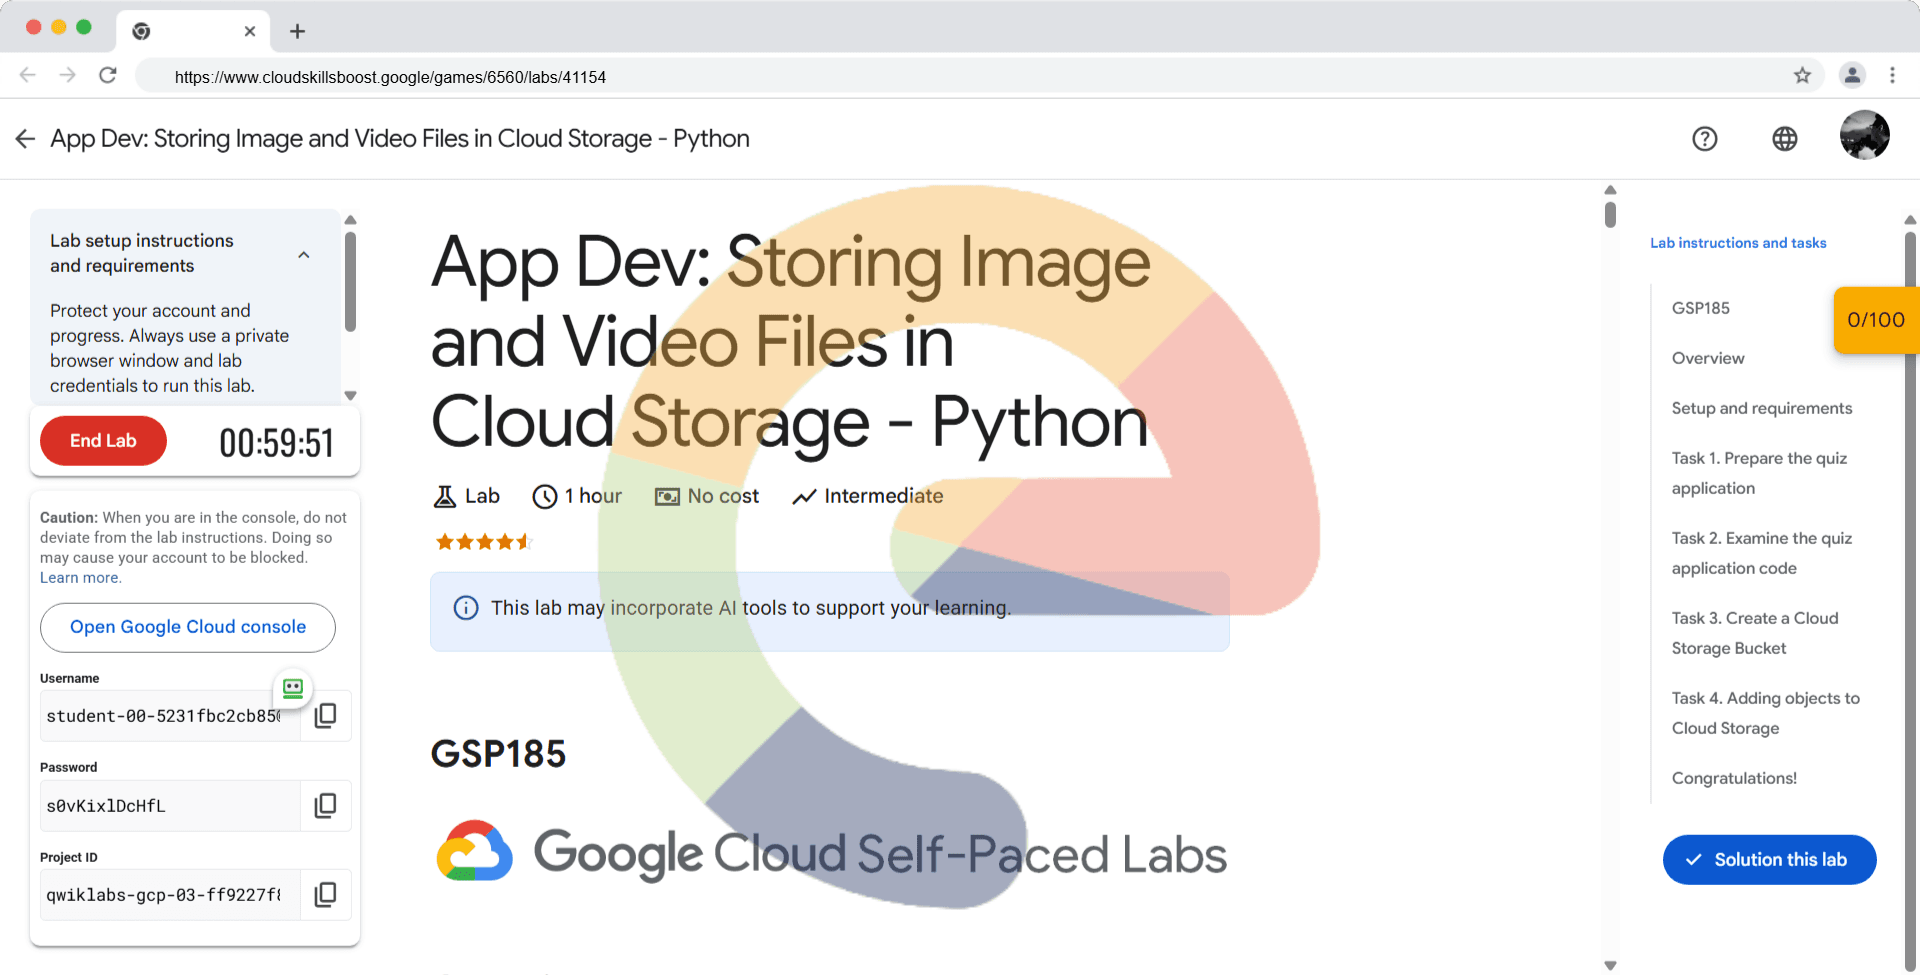Jump to Congratulations section
This screenshot has width=1920, height=975.
click(1734, 778)
